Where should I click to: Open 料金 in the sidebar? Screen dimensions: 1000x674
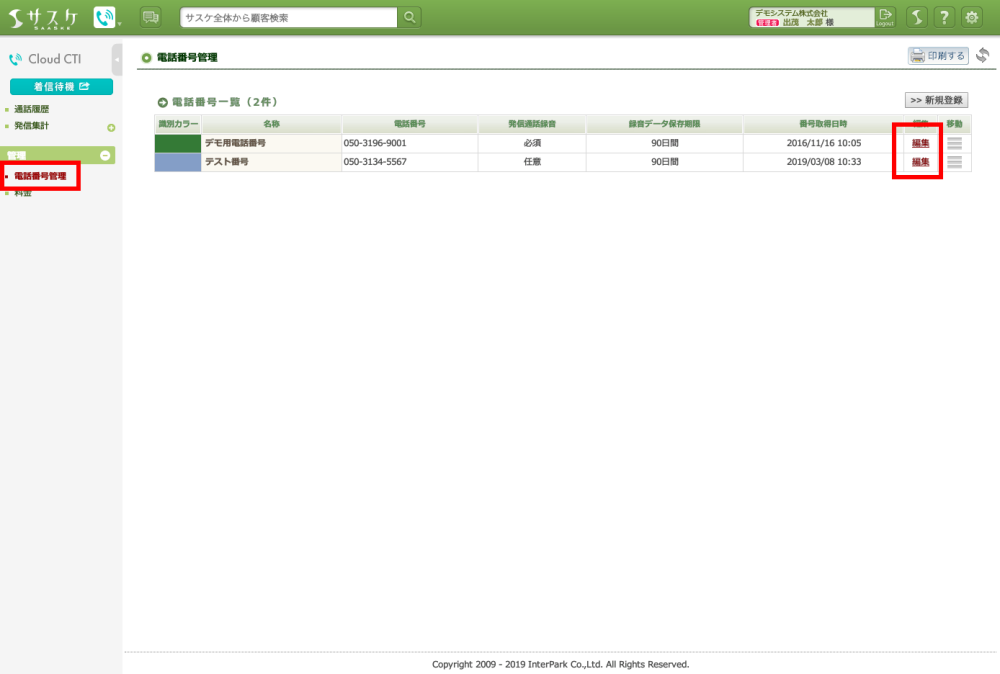23,193
